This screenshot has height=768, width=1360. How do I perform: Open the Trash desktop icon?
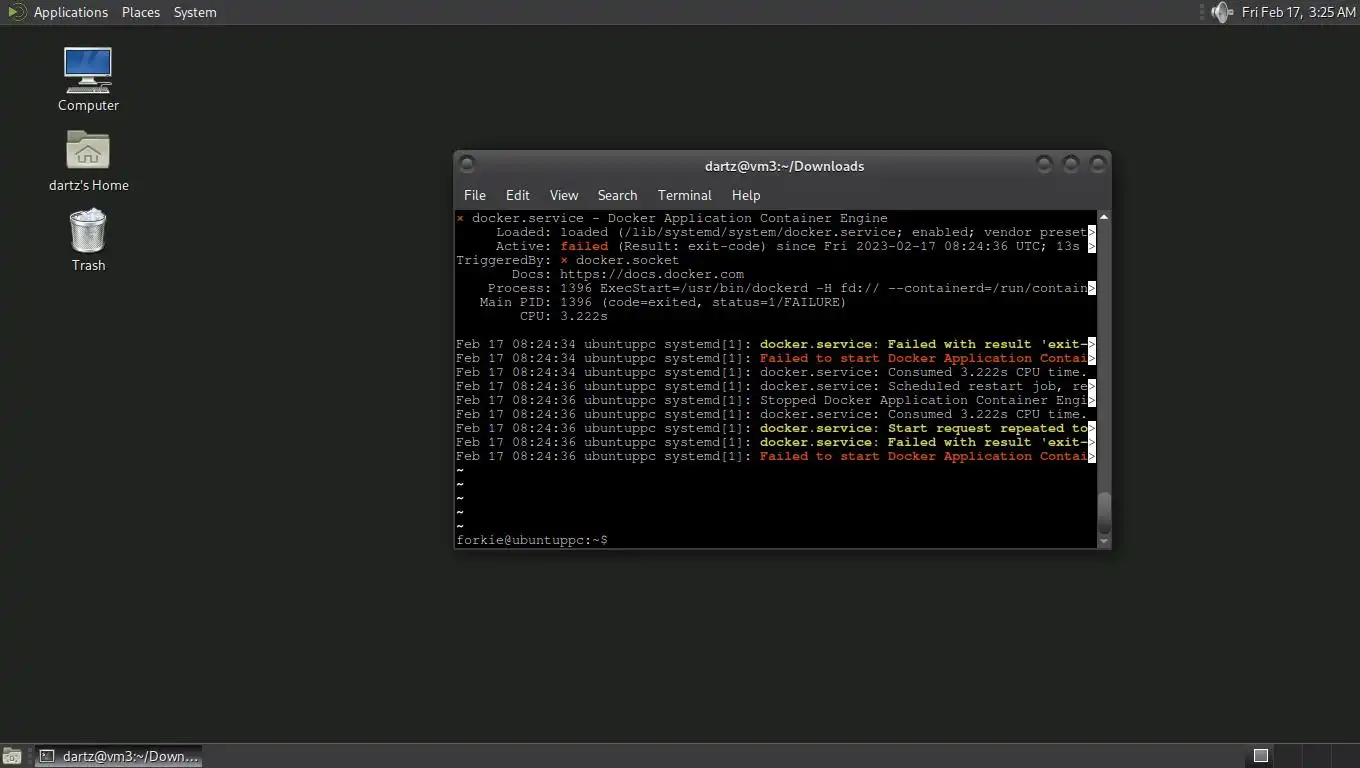[x=88, y=240]
